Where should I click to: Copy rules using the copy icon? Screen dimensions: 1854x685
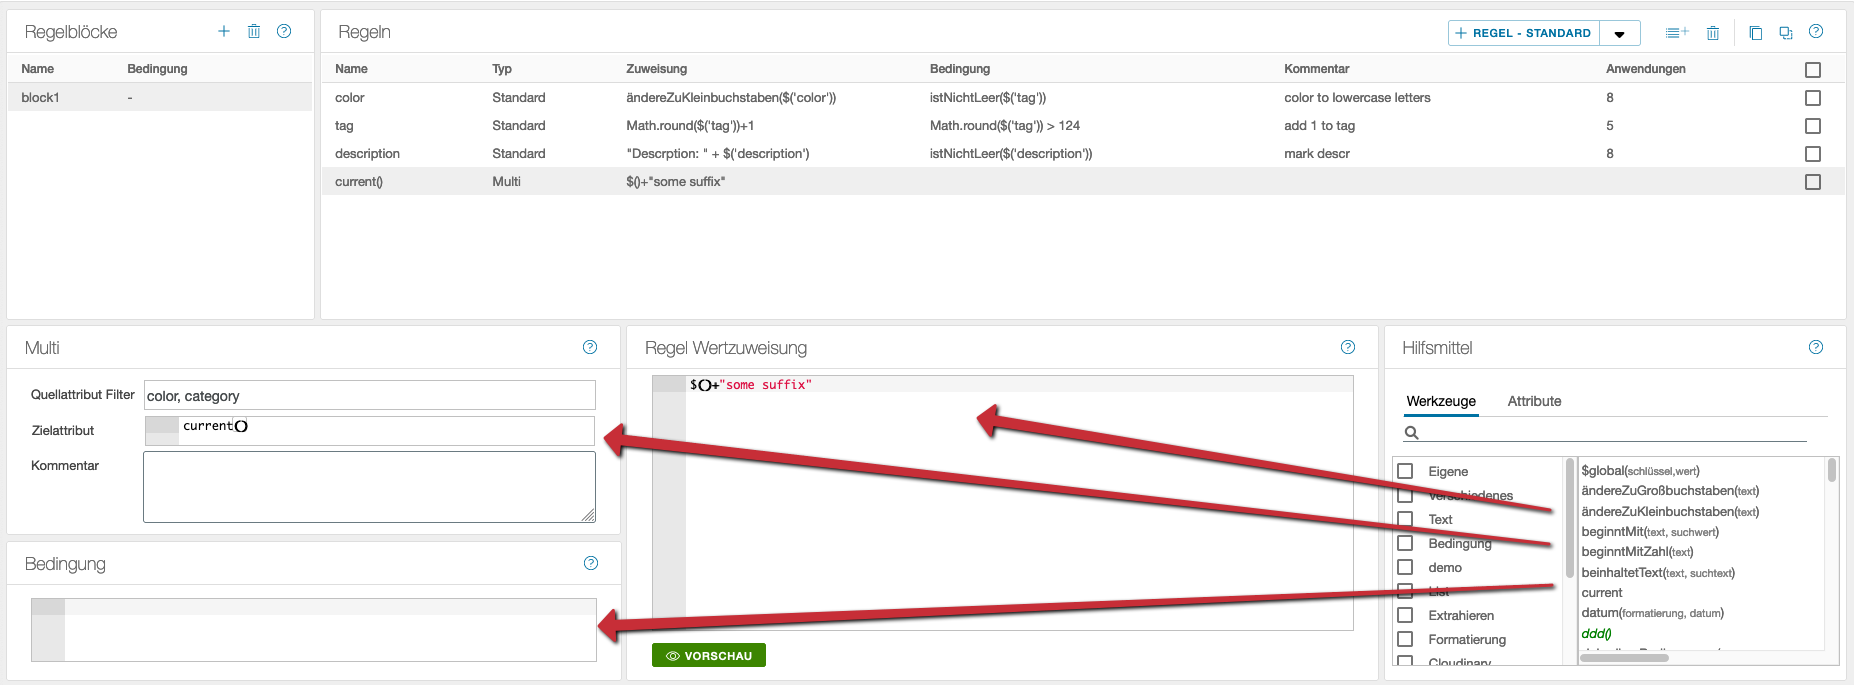pos(1755,33)
